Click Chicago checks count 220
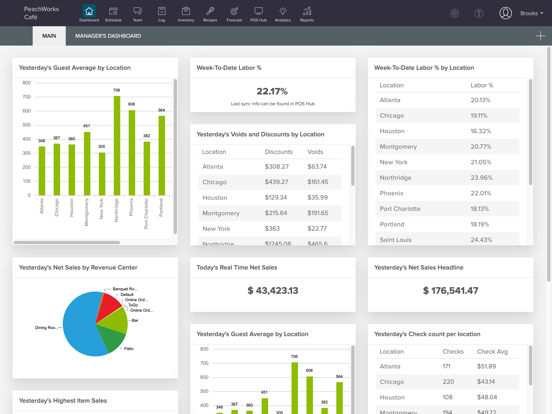 coord(448,382)
